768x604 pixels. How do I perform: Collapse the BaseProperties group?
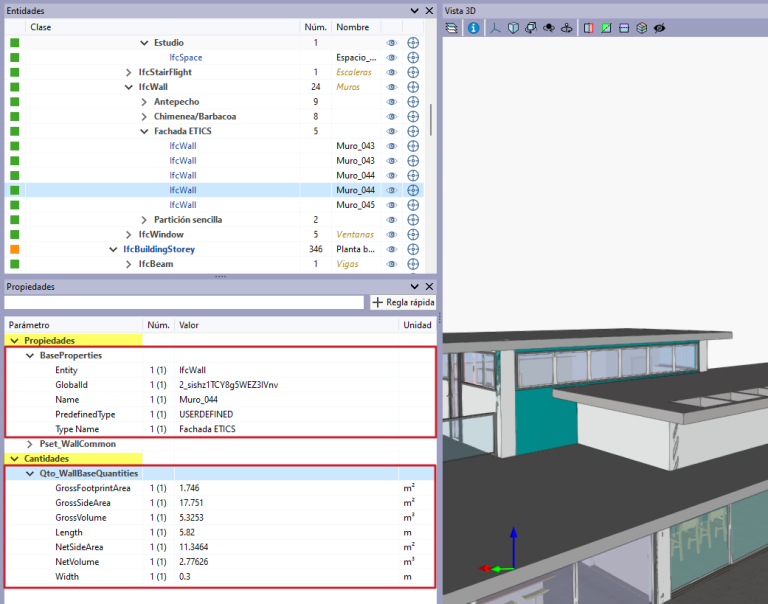[30, 356]
